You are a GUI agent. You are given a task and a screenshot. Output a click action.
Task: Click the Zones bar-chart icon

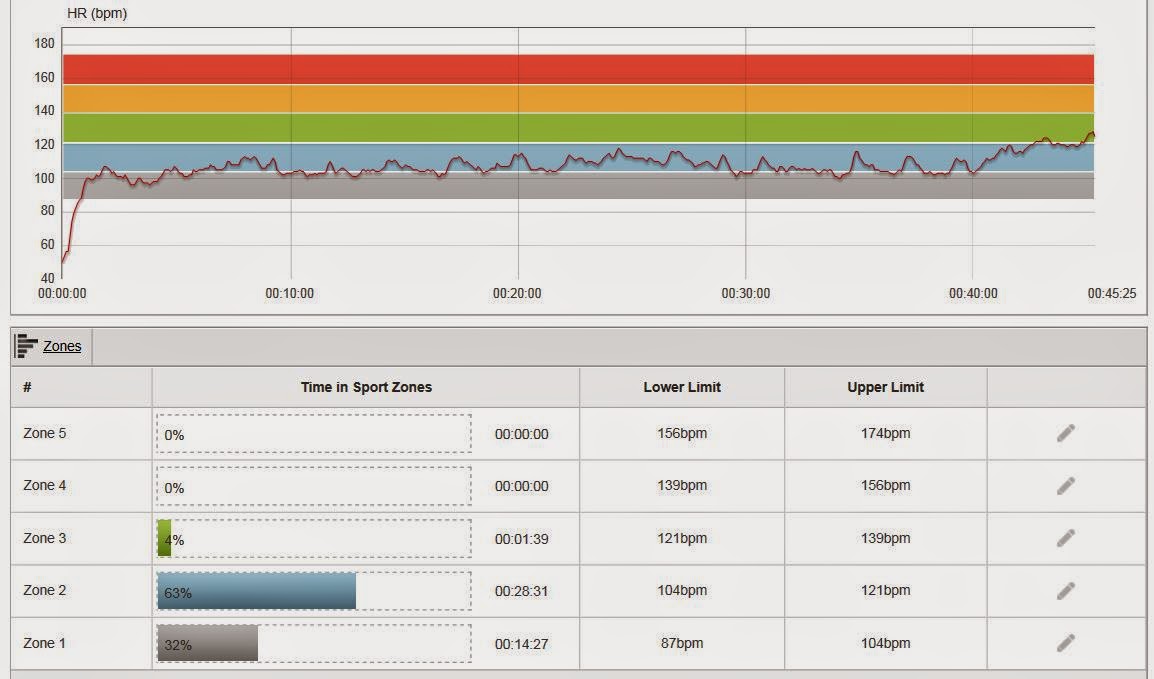pyautogui.click(x=26, y=346)
